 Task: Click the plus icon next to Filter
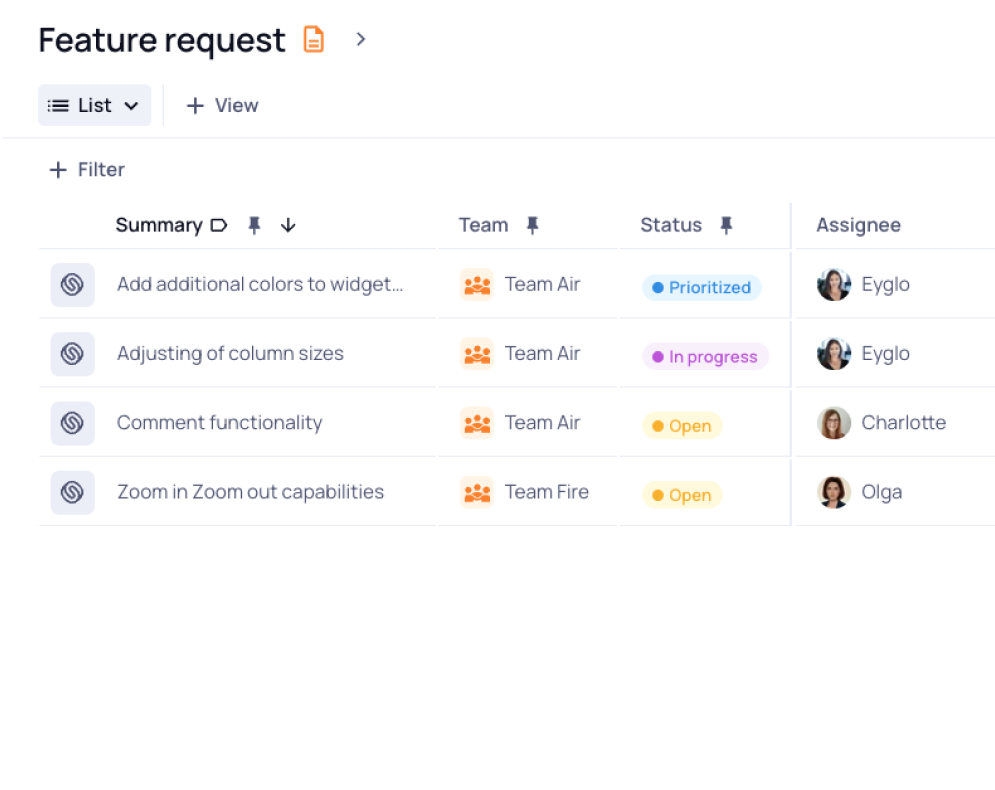pos(58,169)
